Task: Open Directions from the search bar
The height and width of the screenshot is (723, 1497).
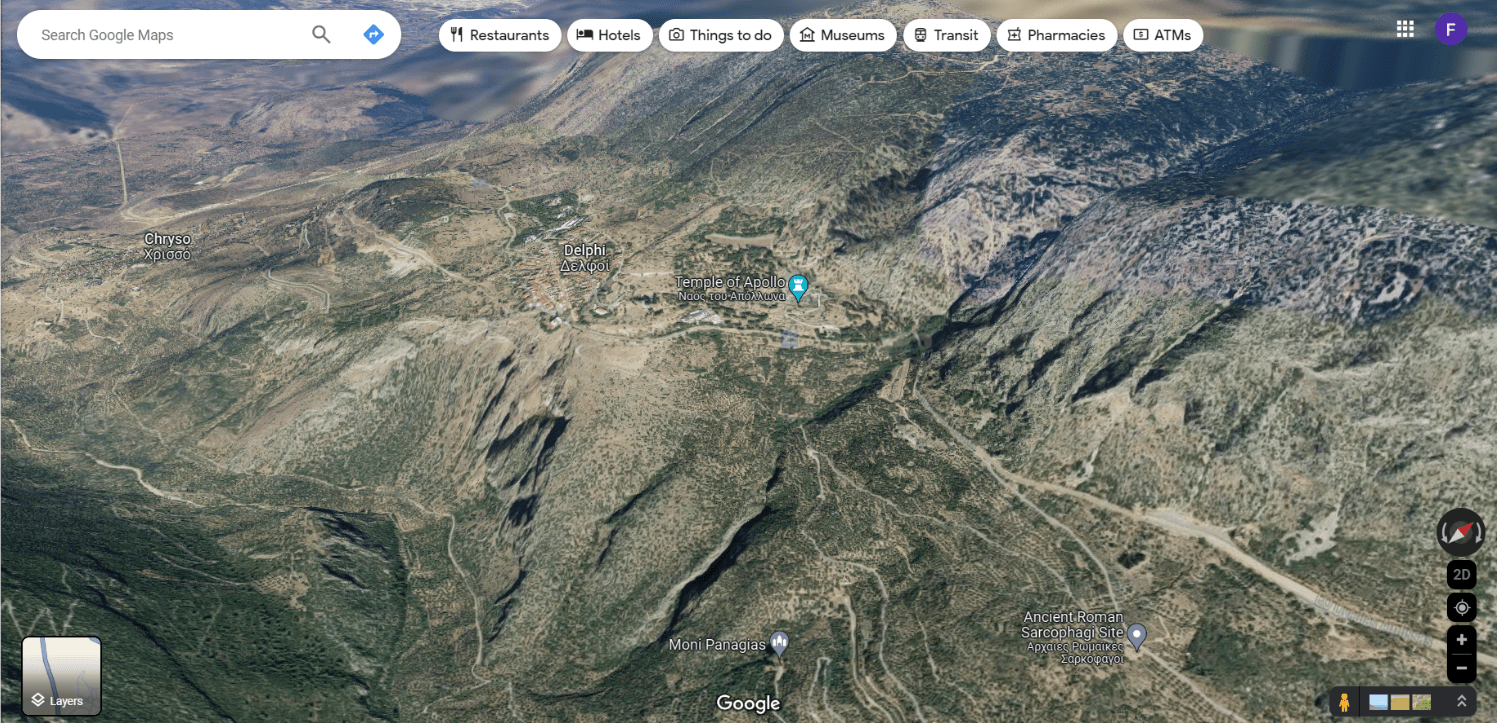Action: pyautogui.click(x=373, y=35)
